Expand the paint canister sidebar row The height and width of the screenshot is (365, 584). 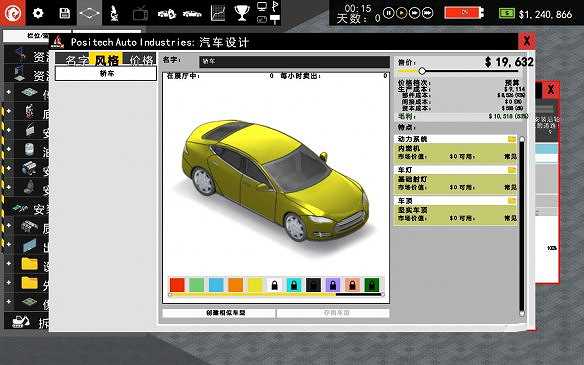[9, 149]
